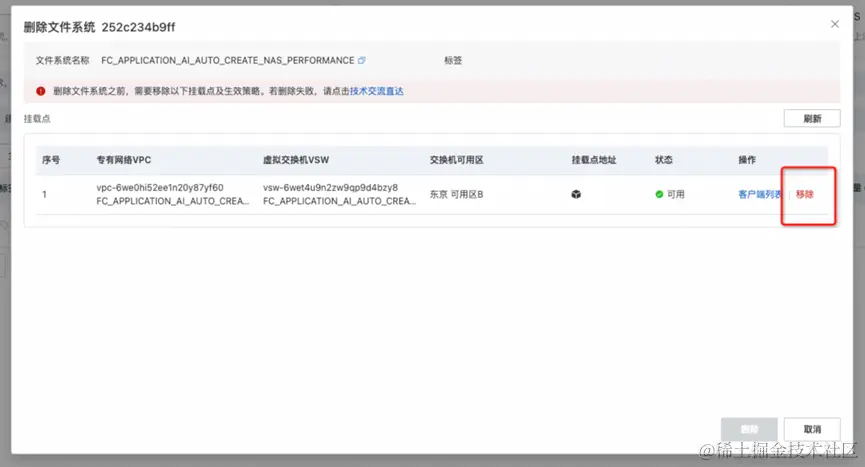Click the 状态 column header
Viewport: 865px width, 467px height.
point(664,160)
